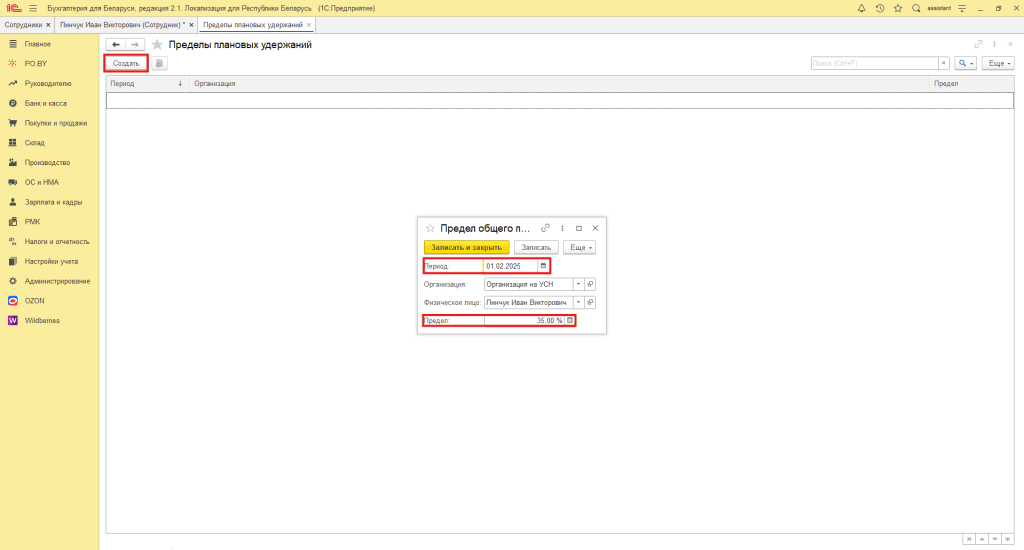The image size is (1024, 550).
Task: Click the Создать button
Action: [x=126, y=63]
